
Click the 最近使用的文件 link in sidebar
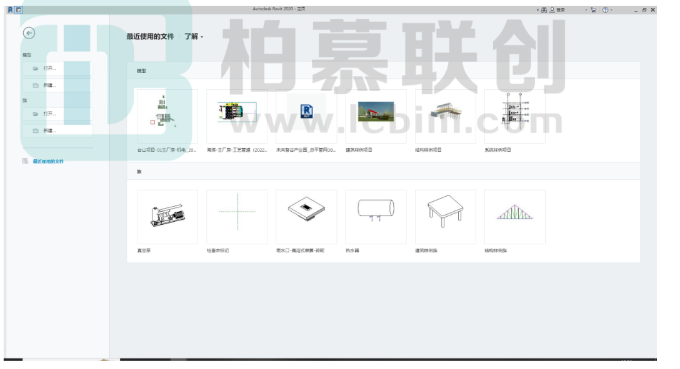48,161
